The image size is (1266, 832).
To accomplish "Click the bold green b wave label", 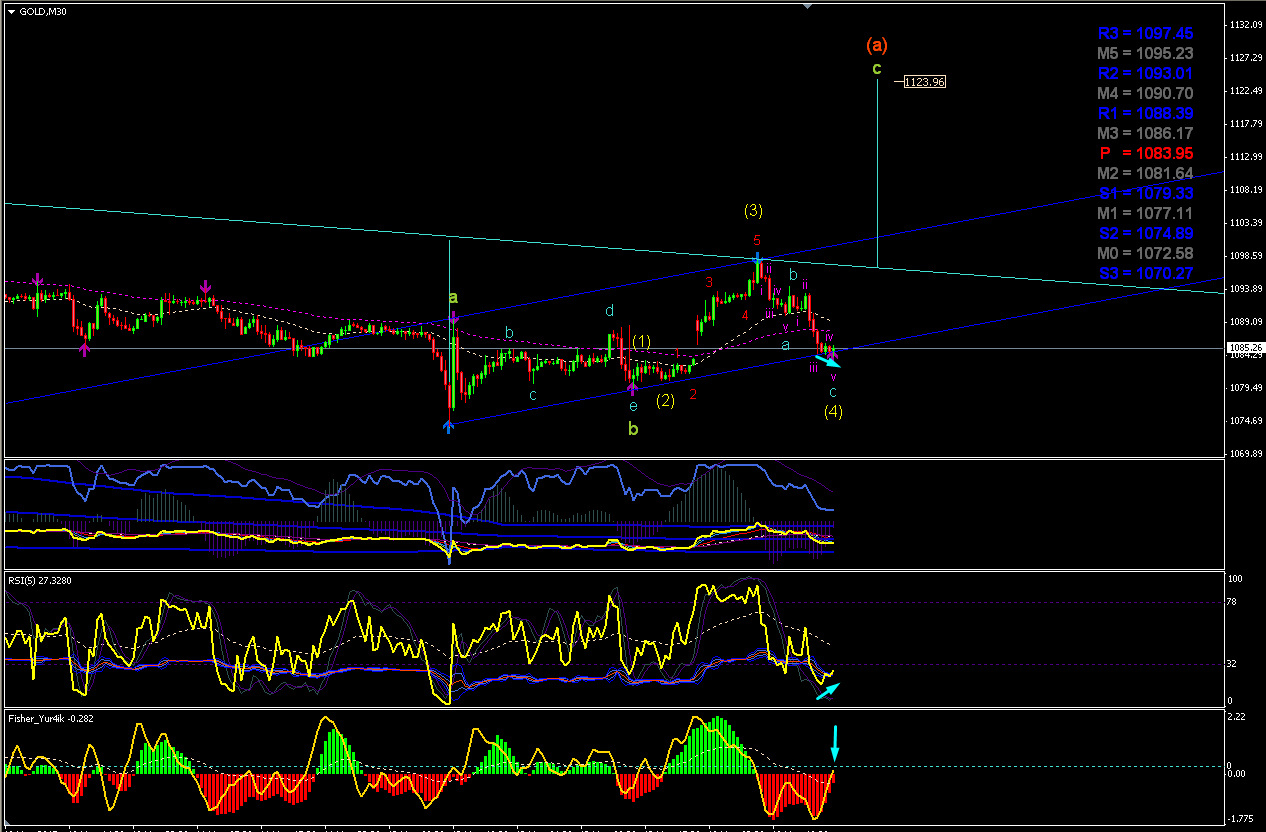I will pos(632,429).
